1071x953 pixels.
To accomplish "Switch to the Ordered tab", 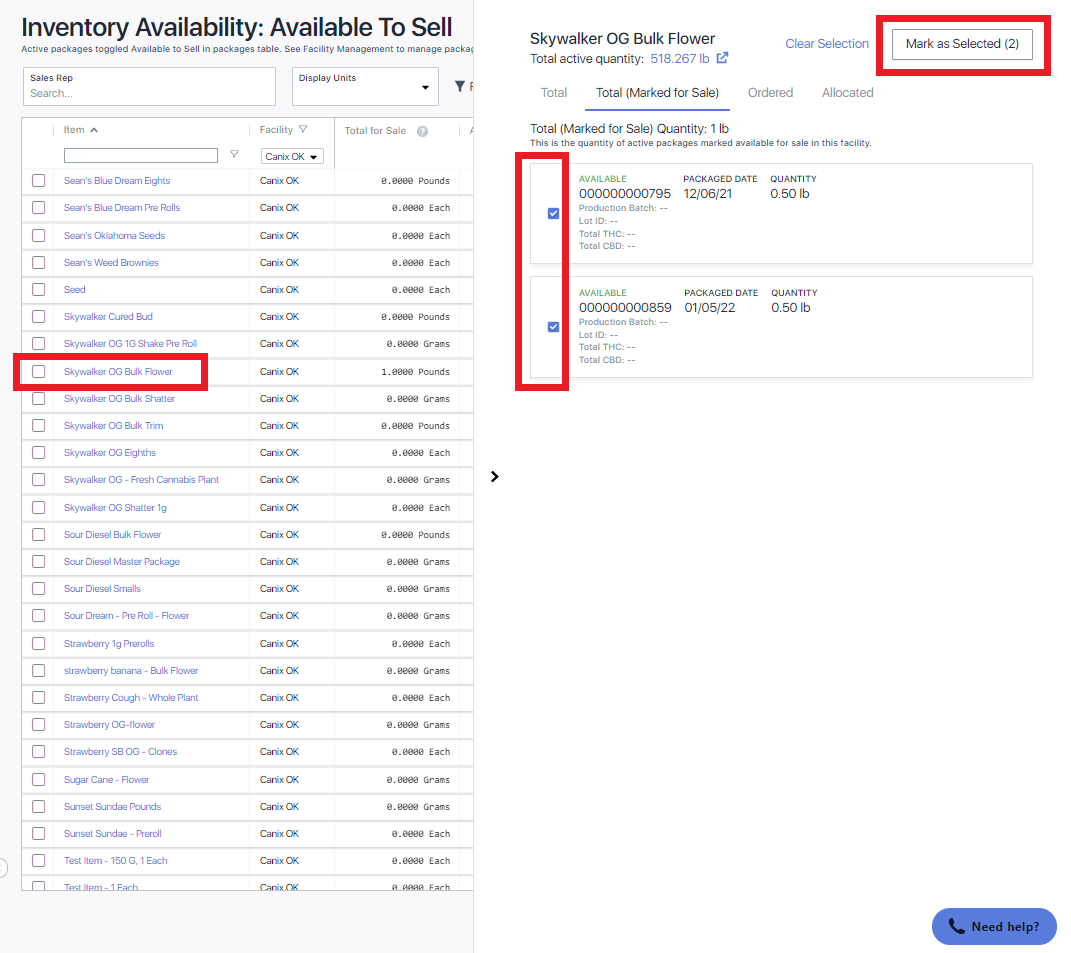I will tap(770, 93).
